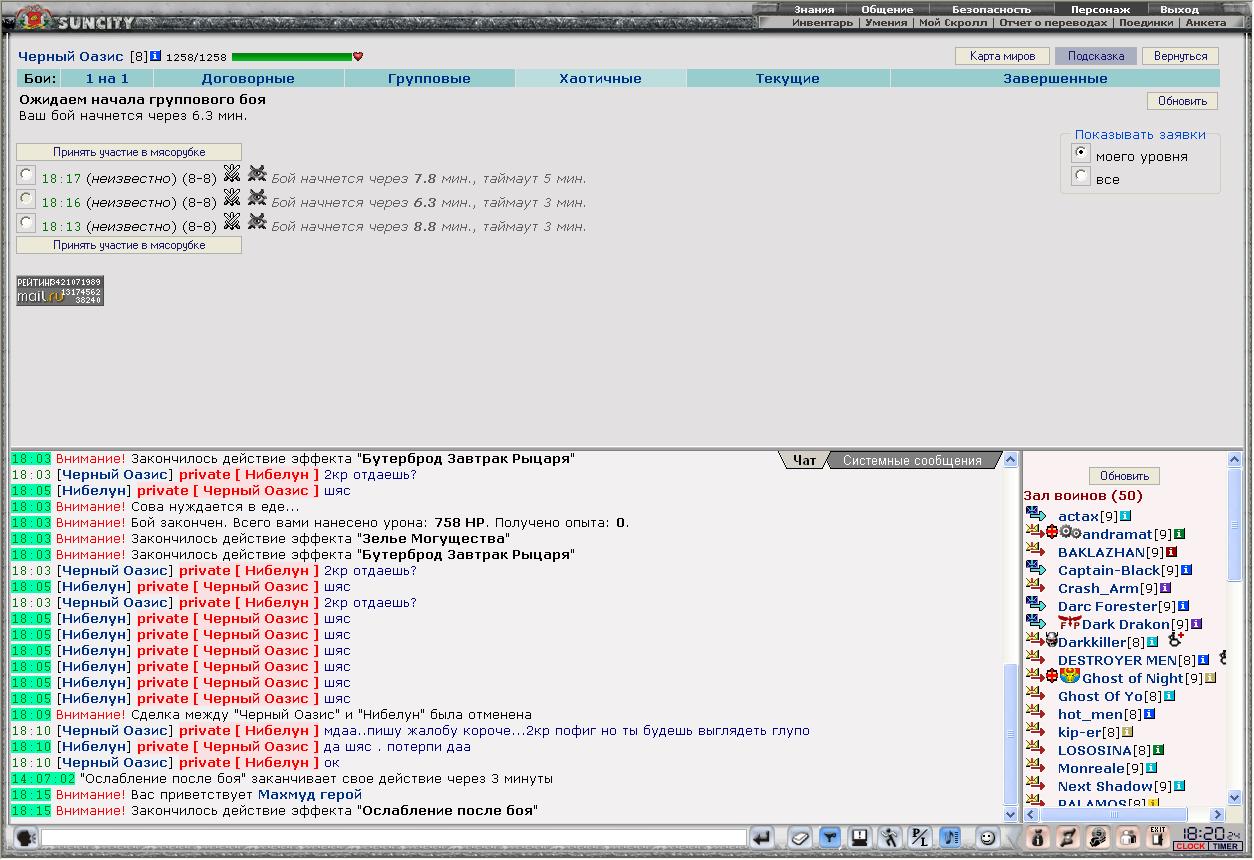Select the 18:13 battle request radio
Screen dimensions: 1254x860
pyautogui.click(x=27, y=223)
